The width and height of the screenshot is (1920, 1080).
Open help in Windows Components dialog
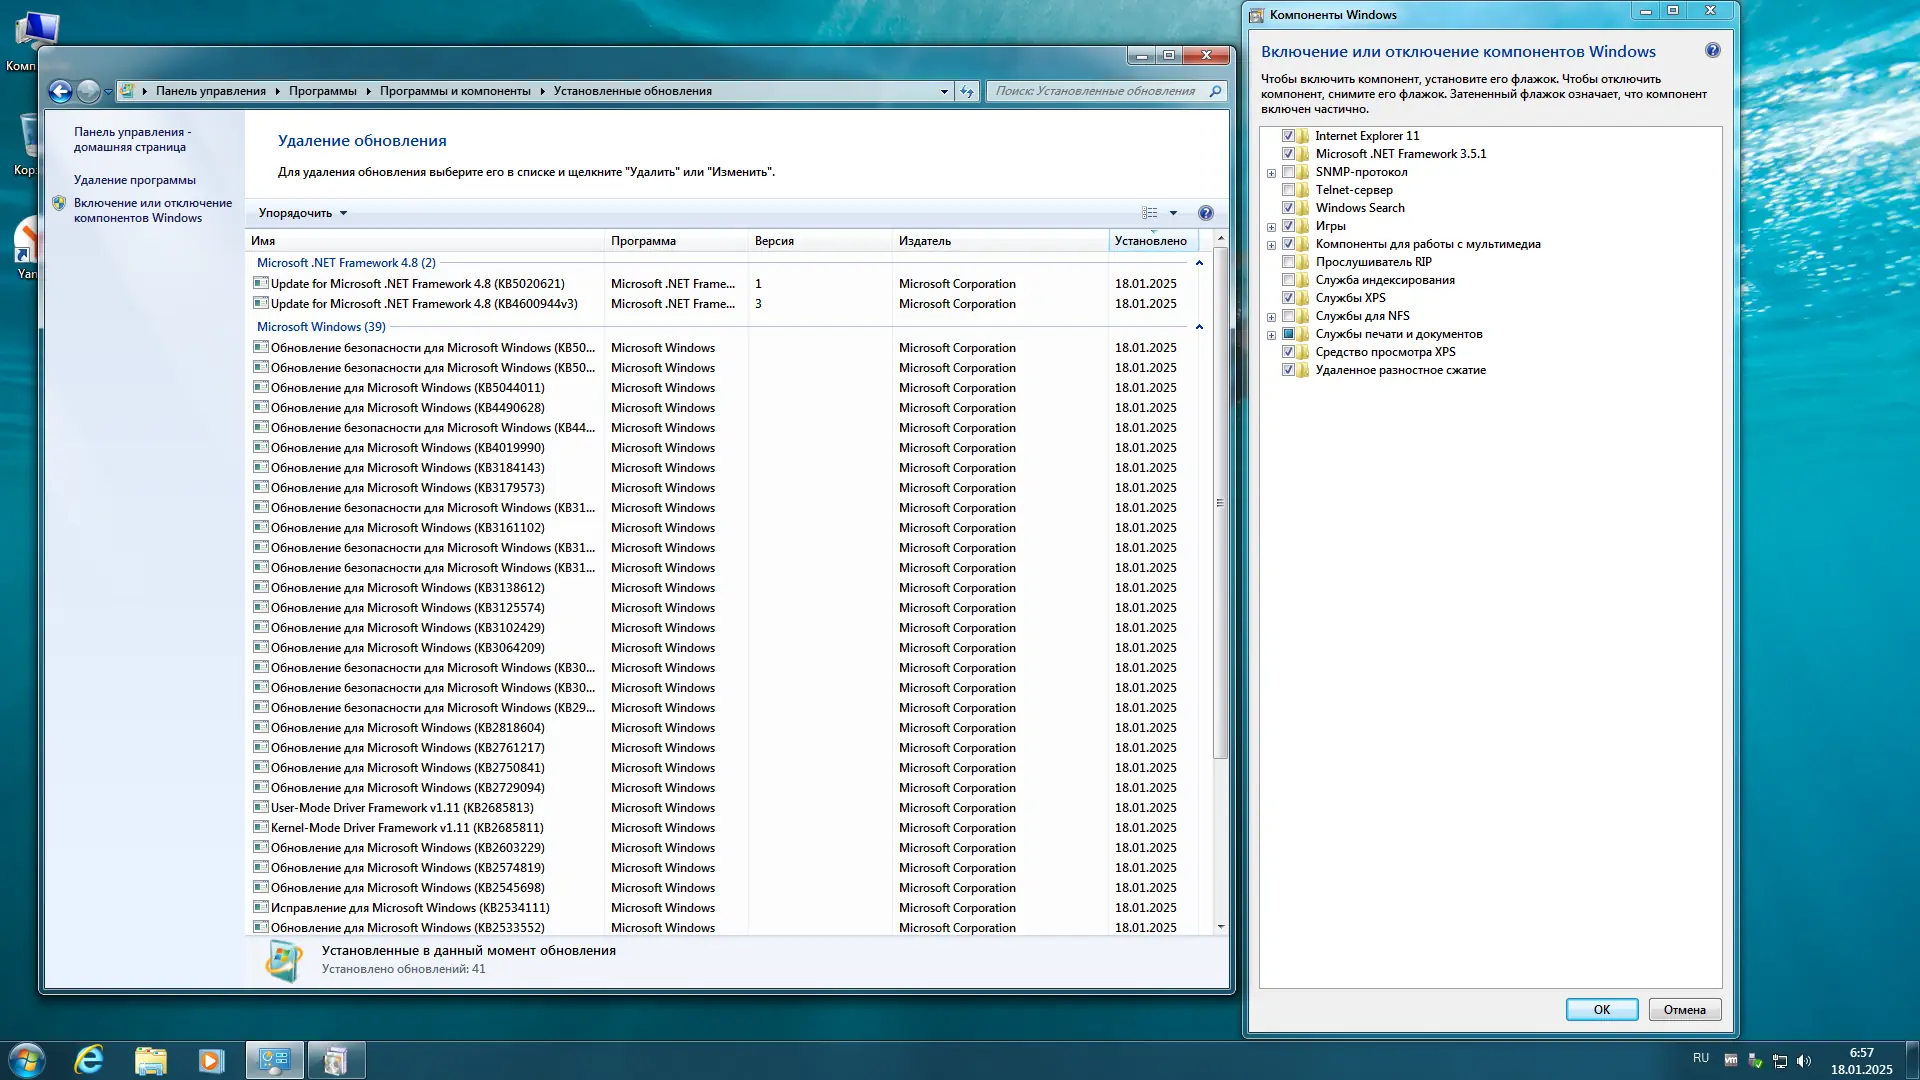(1713, 51)
